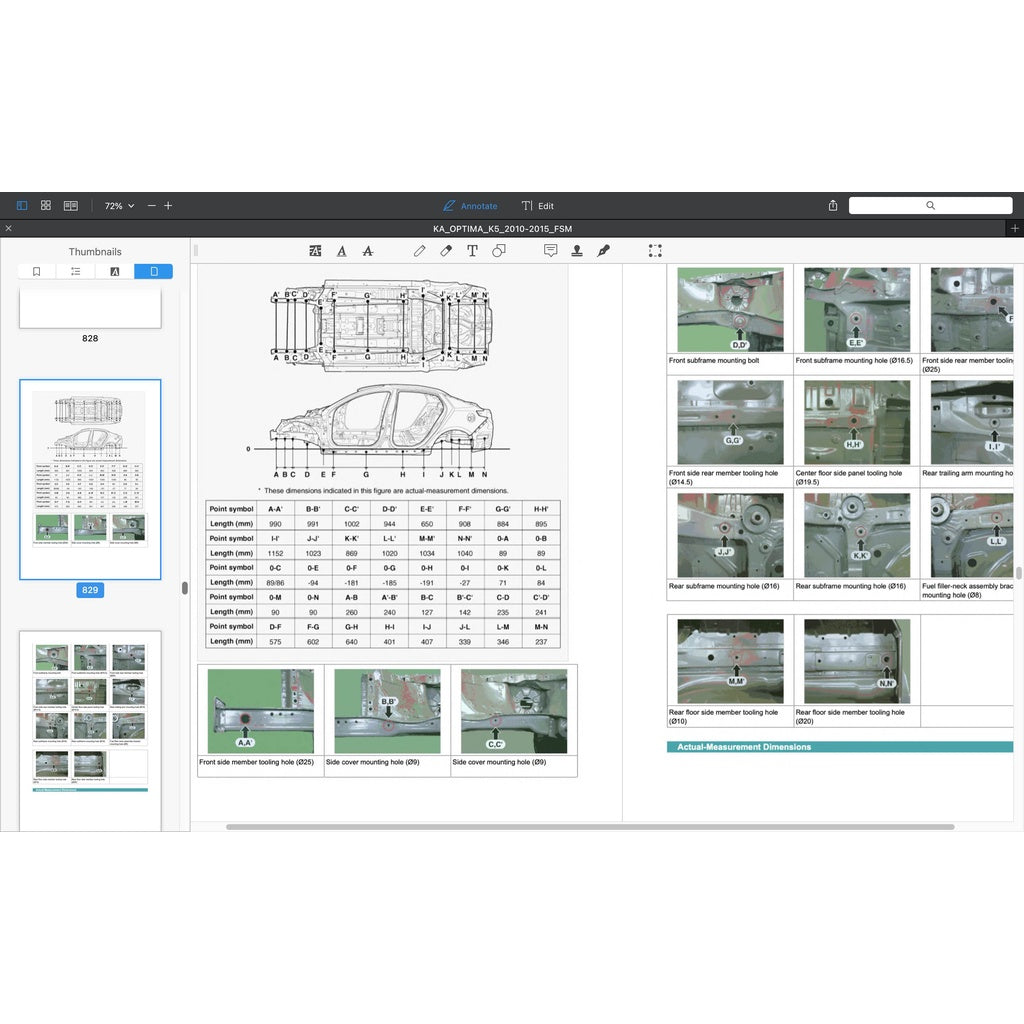
Task: Select the text box tool
Action: coord(472,251)
